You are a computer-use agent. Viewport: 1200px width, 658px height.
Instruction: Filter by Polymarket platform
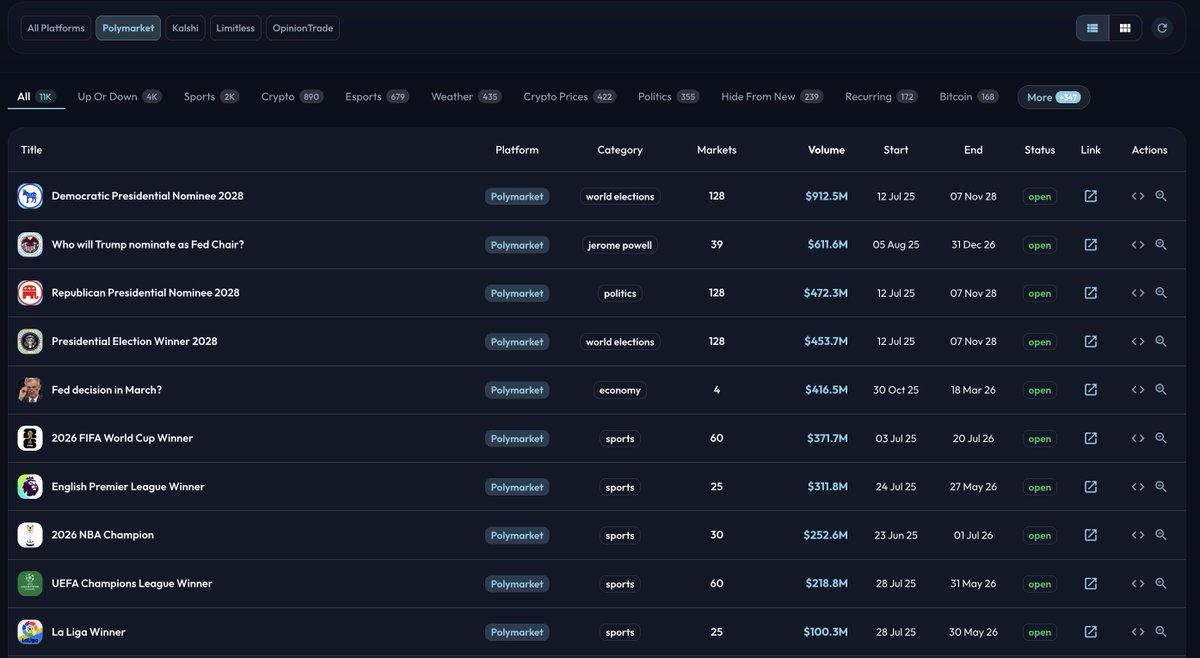coord(128,28)
